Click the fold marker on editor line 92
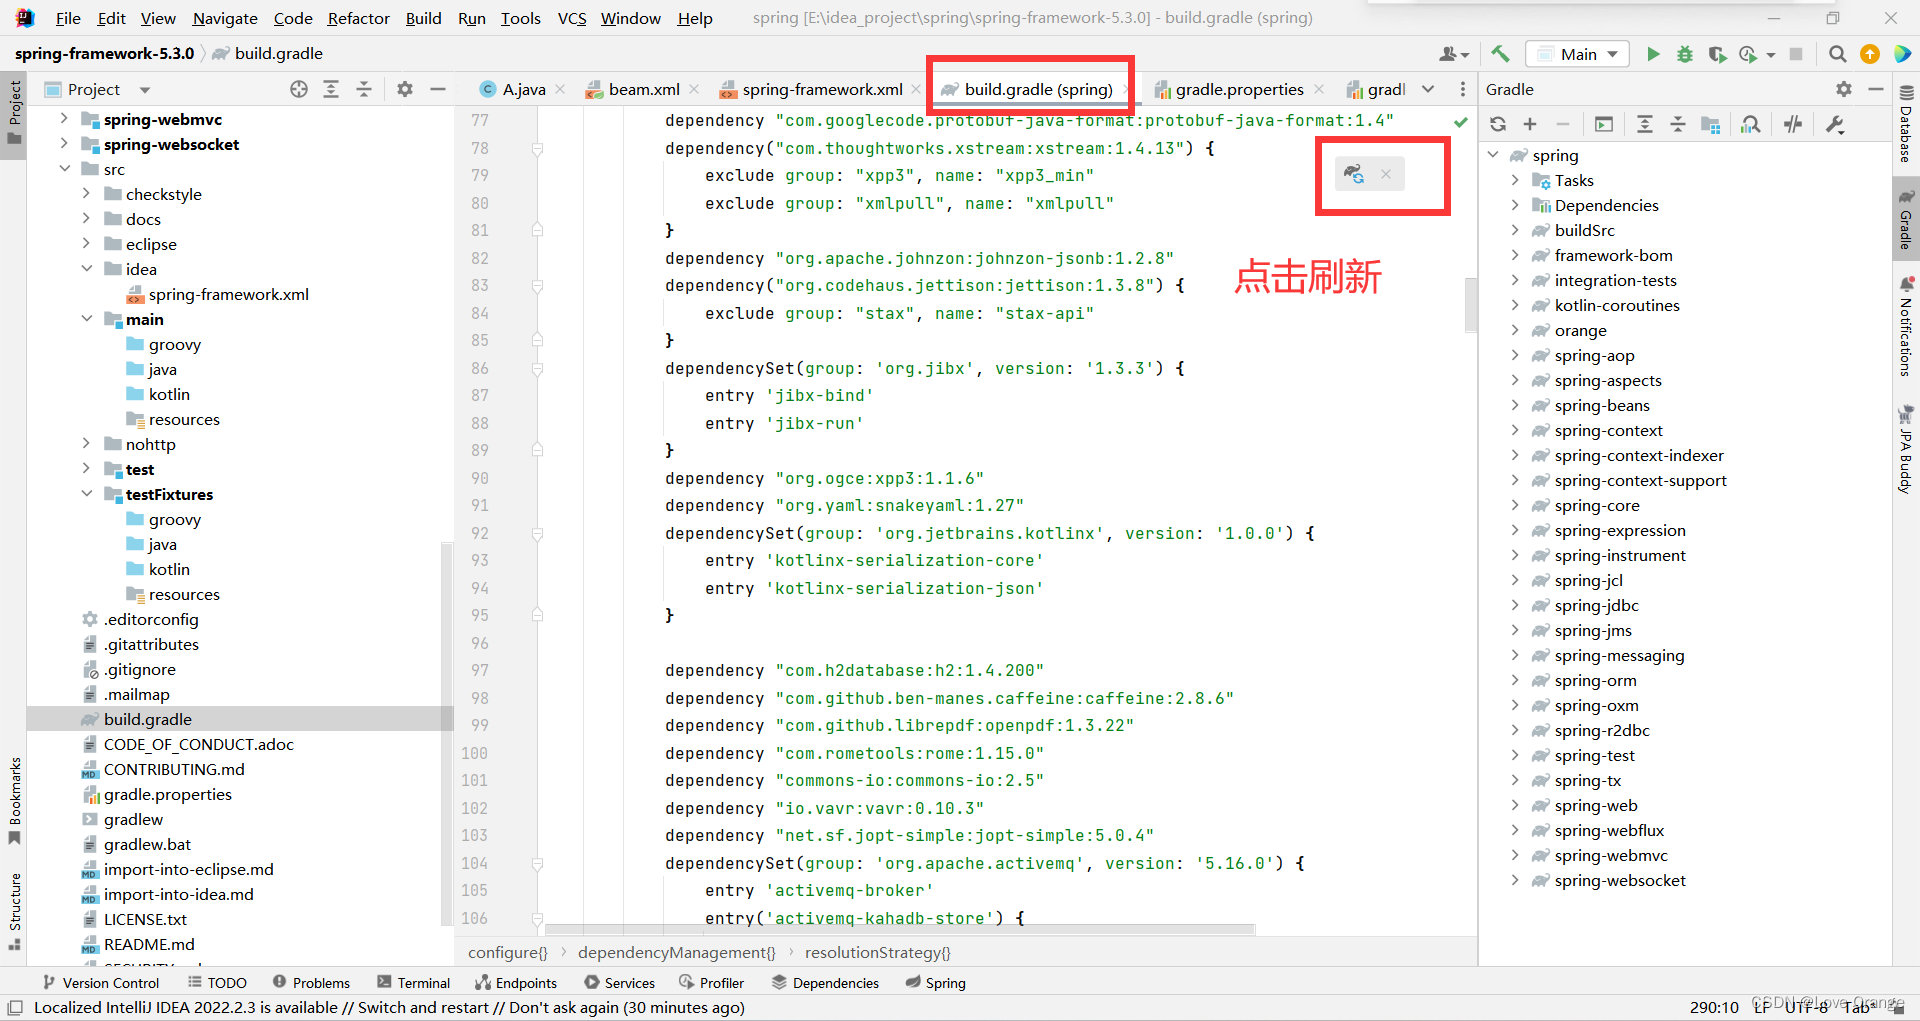1920x1021 pixels. pyautogui.click(x=537, y=533)
